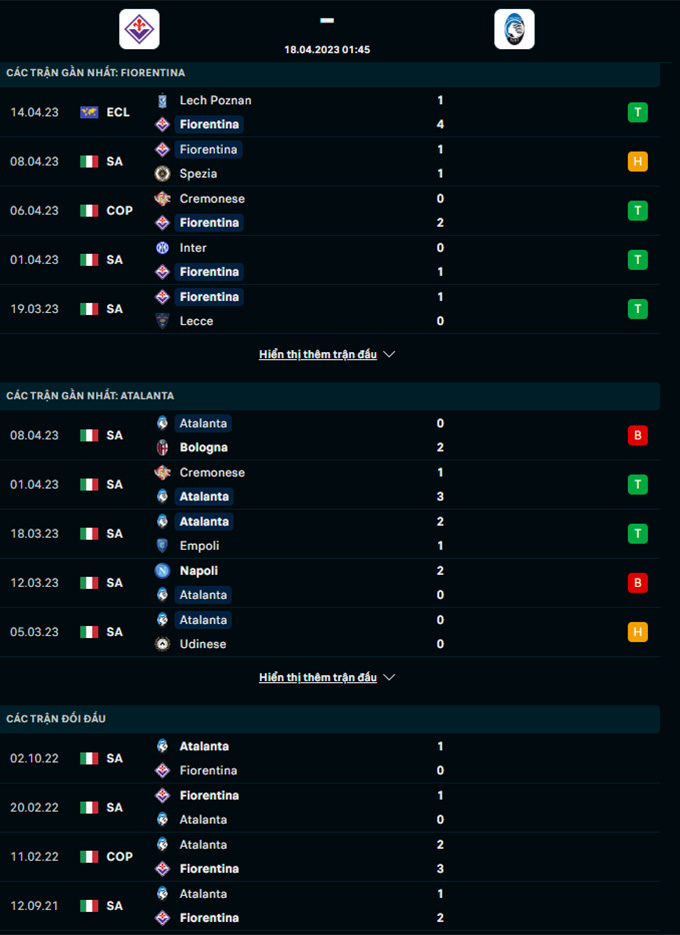Click the Napoli team logo
680x935 pixels.
pos(162,571)
